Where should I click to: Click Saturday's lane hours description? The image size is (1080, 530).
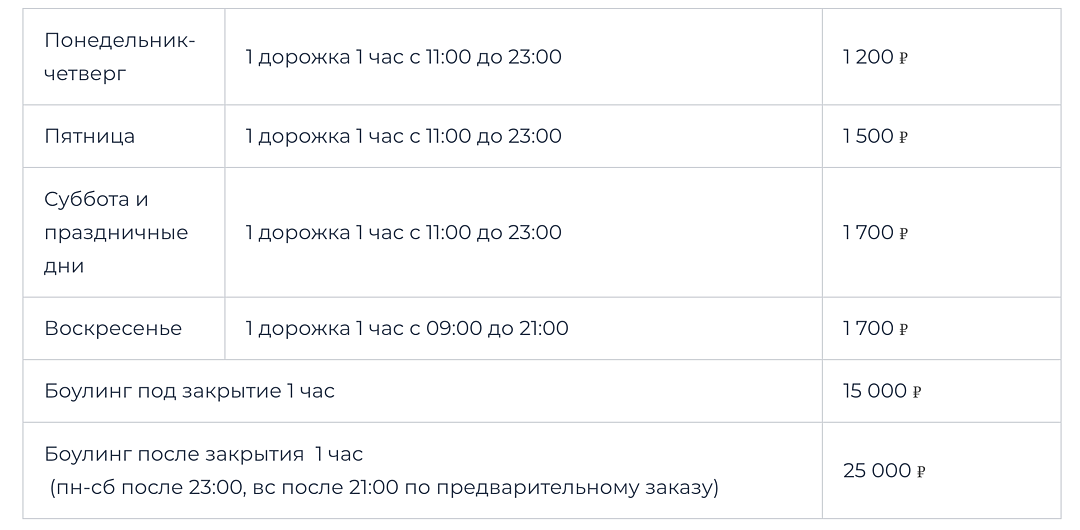click(404, 232)
